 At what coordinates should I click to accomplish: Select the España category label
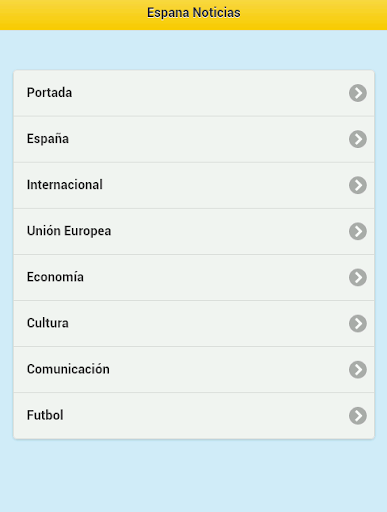(x=48, y=139)
